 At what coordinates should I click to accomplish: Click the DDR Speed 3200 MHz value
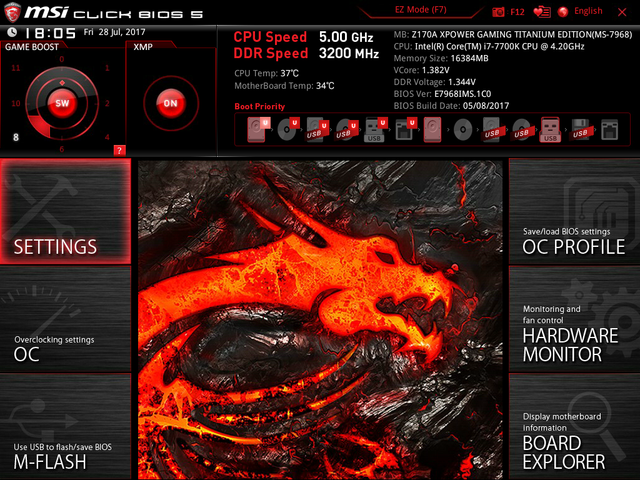click(349, 53)
